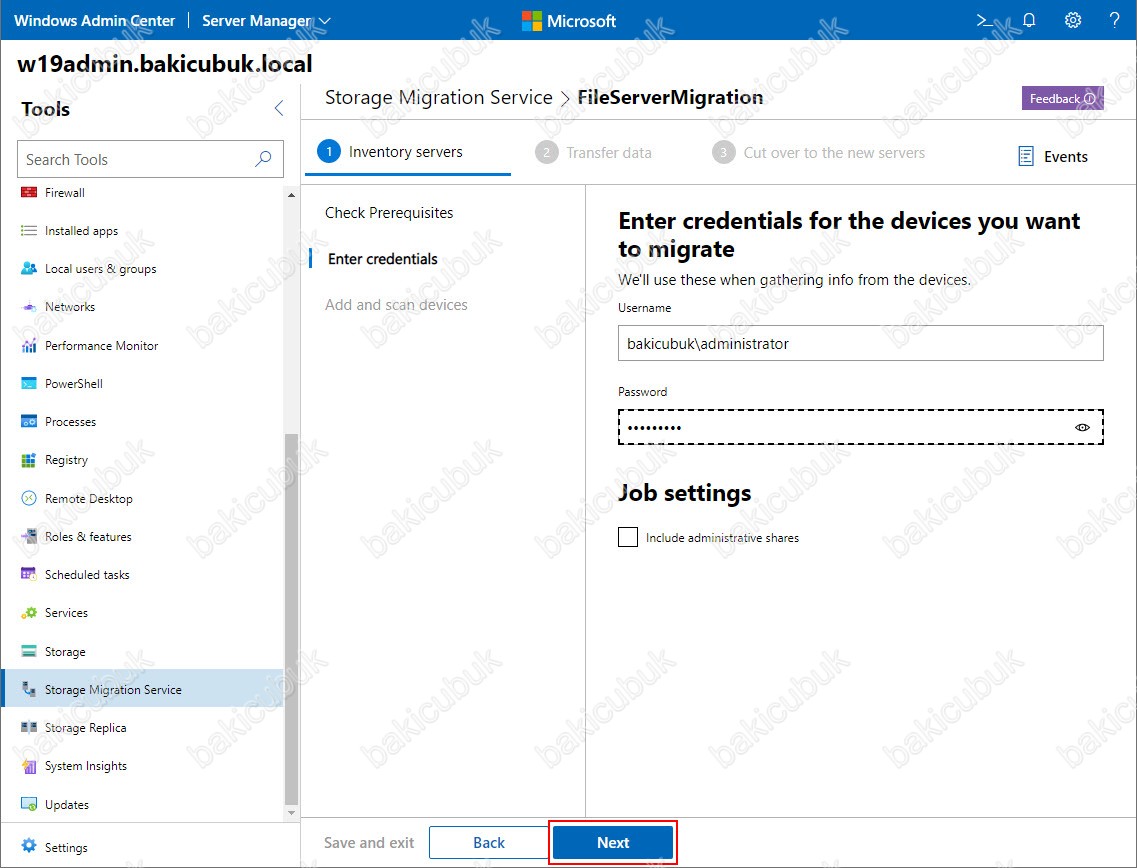Click the Firewall tool icon
Image resolution: width=1137 pixels, height=868 pixels.
tap(29, 193)
